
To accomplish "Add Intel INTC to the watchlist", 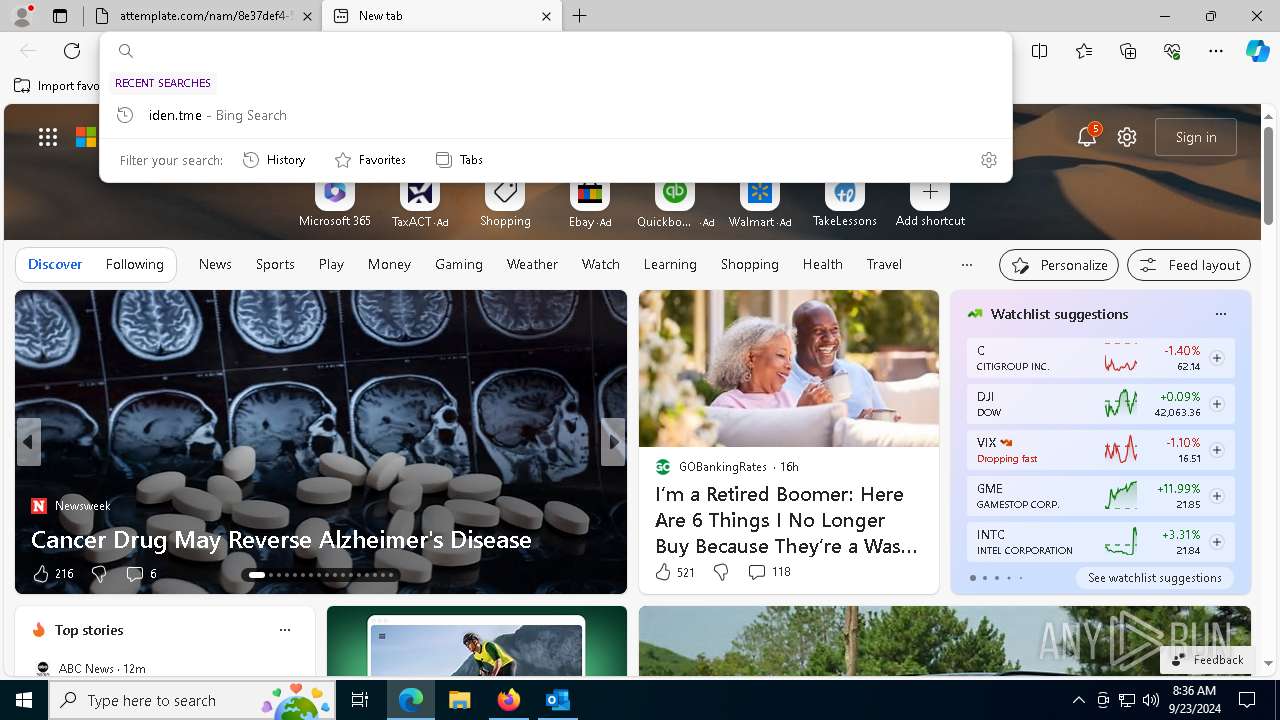I will pos(1217,542).
